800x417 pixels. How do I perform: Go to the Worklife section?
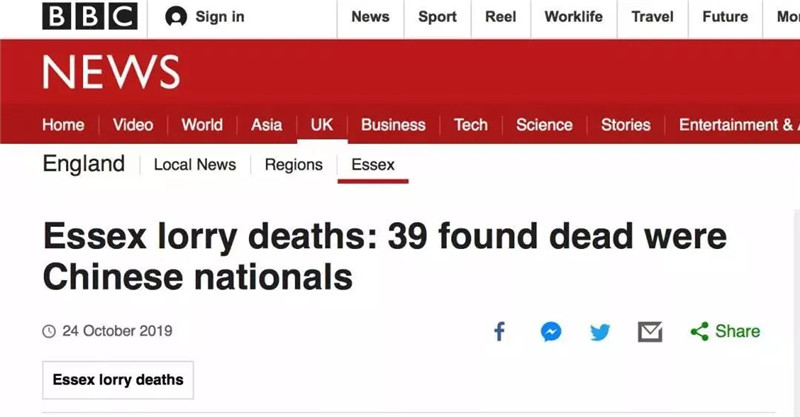tap(573, 17)
